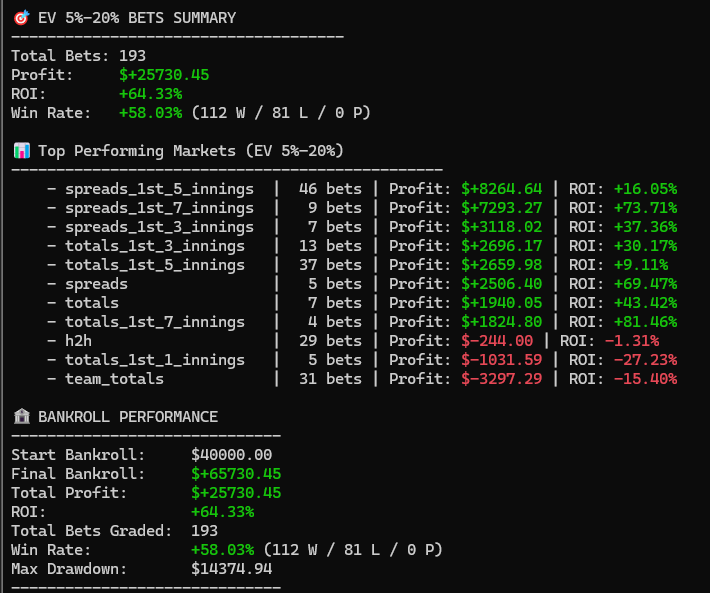Click '46 bets' in spreads_1st_5_innings row

330,189
